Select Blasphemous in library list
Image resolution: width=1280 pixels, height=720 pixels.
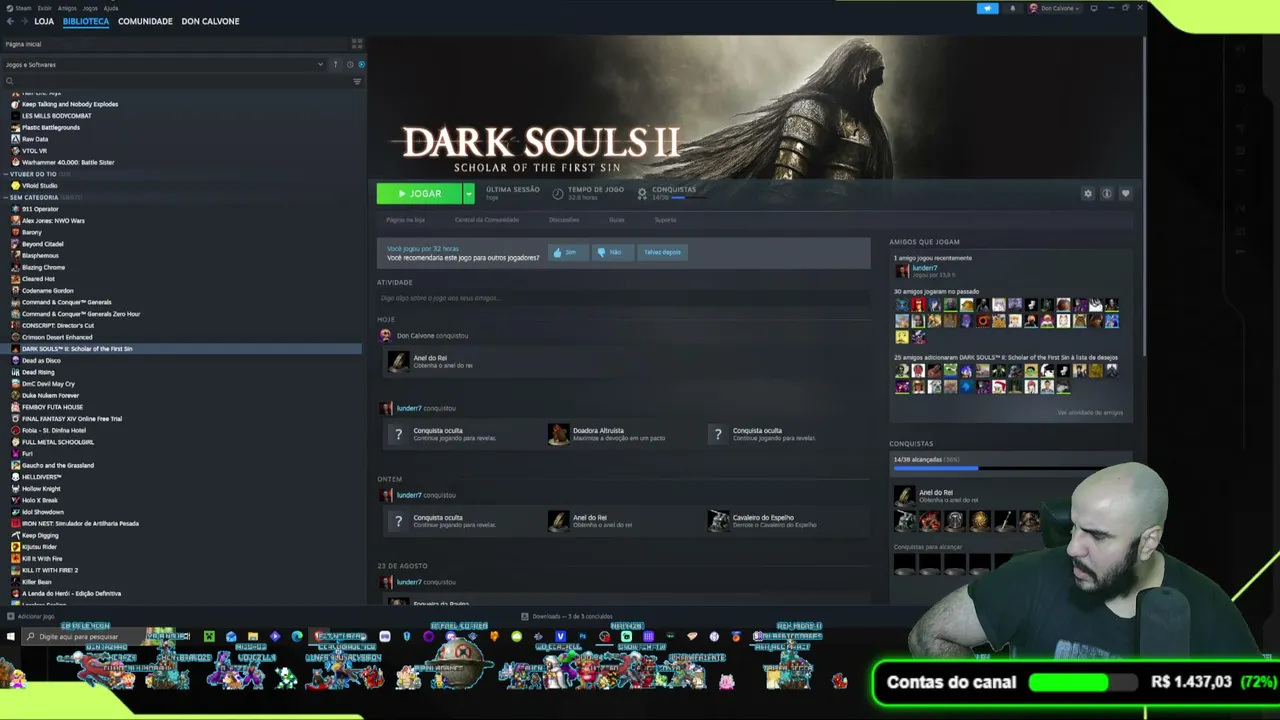pyautogui.click(x=40, y=255)
